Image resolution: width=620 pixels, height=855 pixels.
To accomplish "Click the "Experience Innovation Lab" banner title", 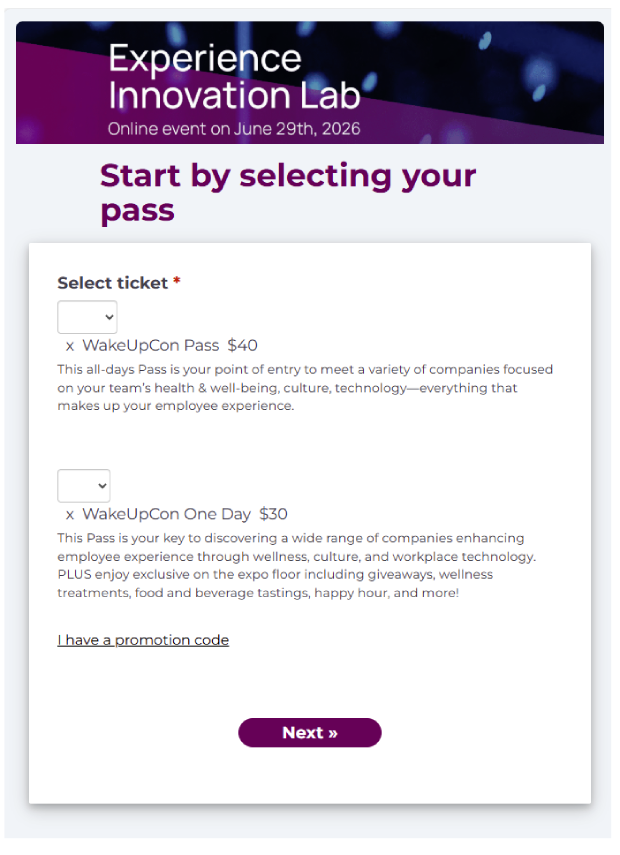I will (234, 77).
